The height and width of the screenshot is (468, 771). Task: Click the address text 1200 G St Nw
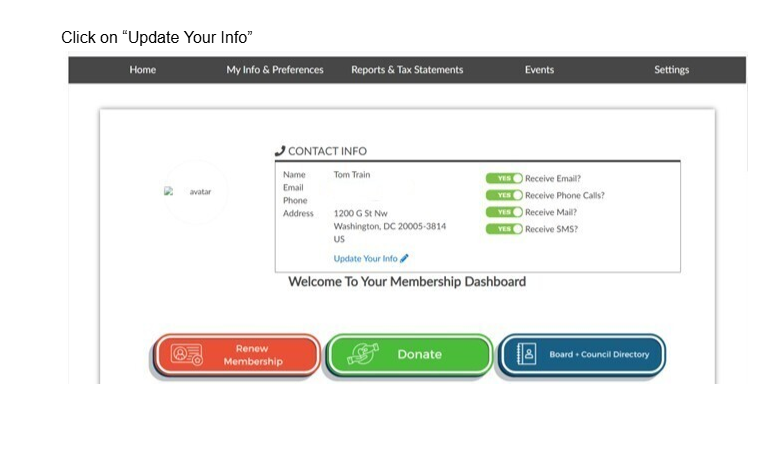[x=361, y=213]
